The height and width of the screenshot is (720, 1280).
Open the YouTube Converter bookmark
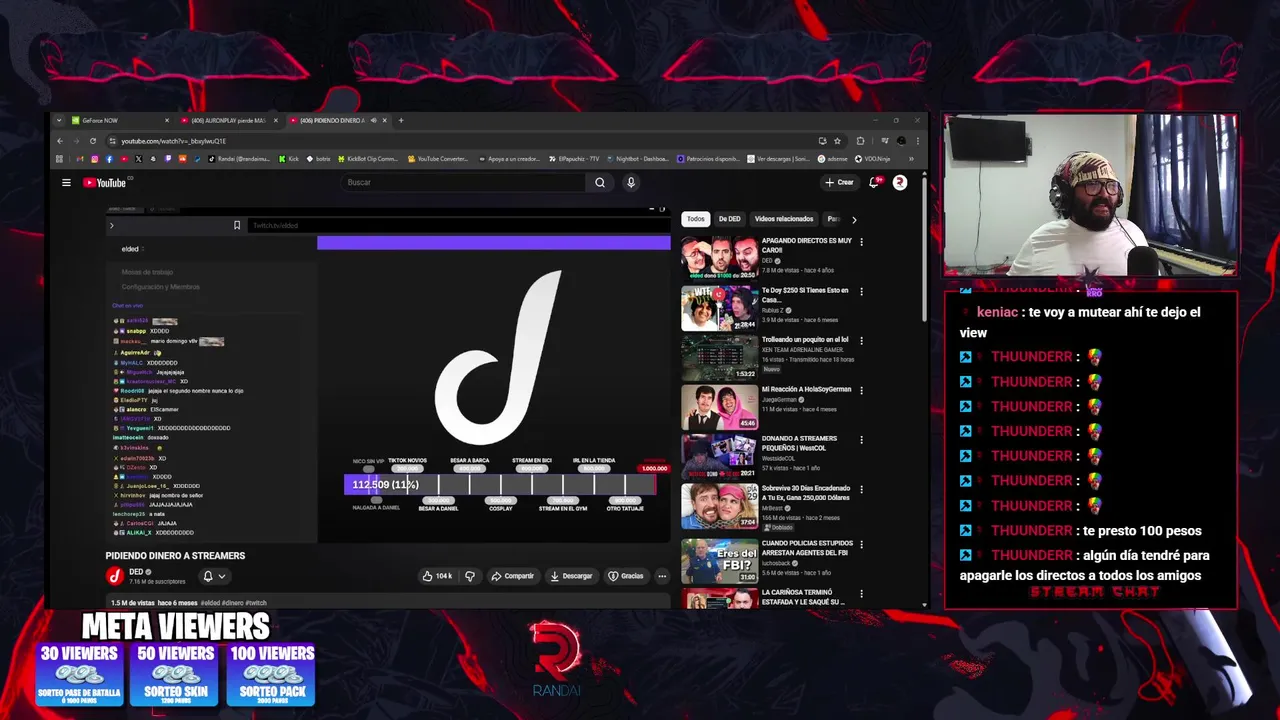(437, 158)
